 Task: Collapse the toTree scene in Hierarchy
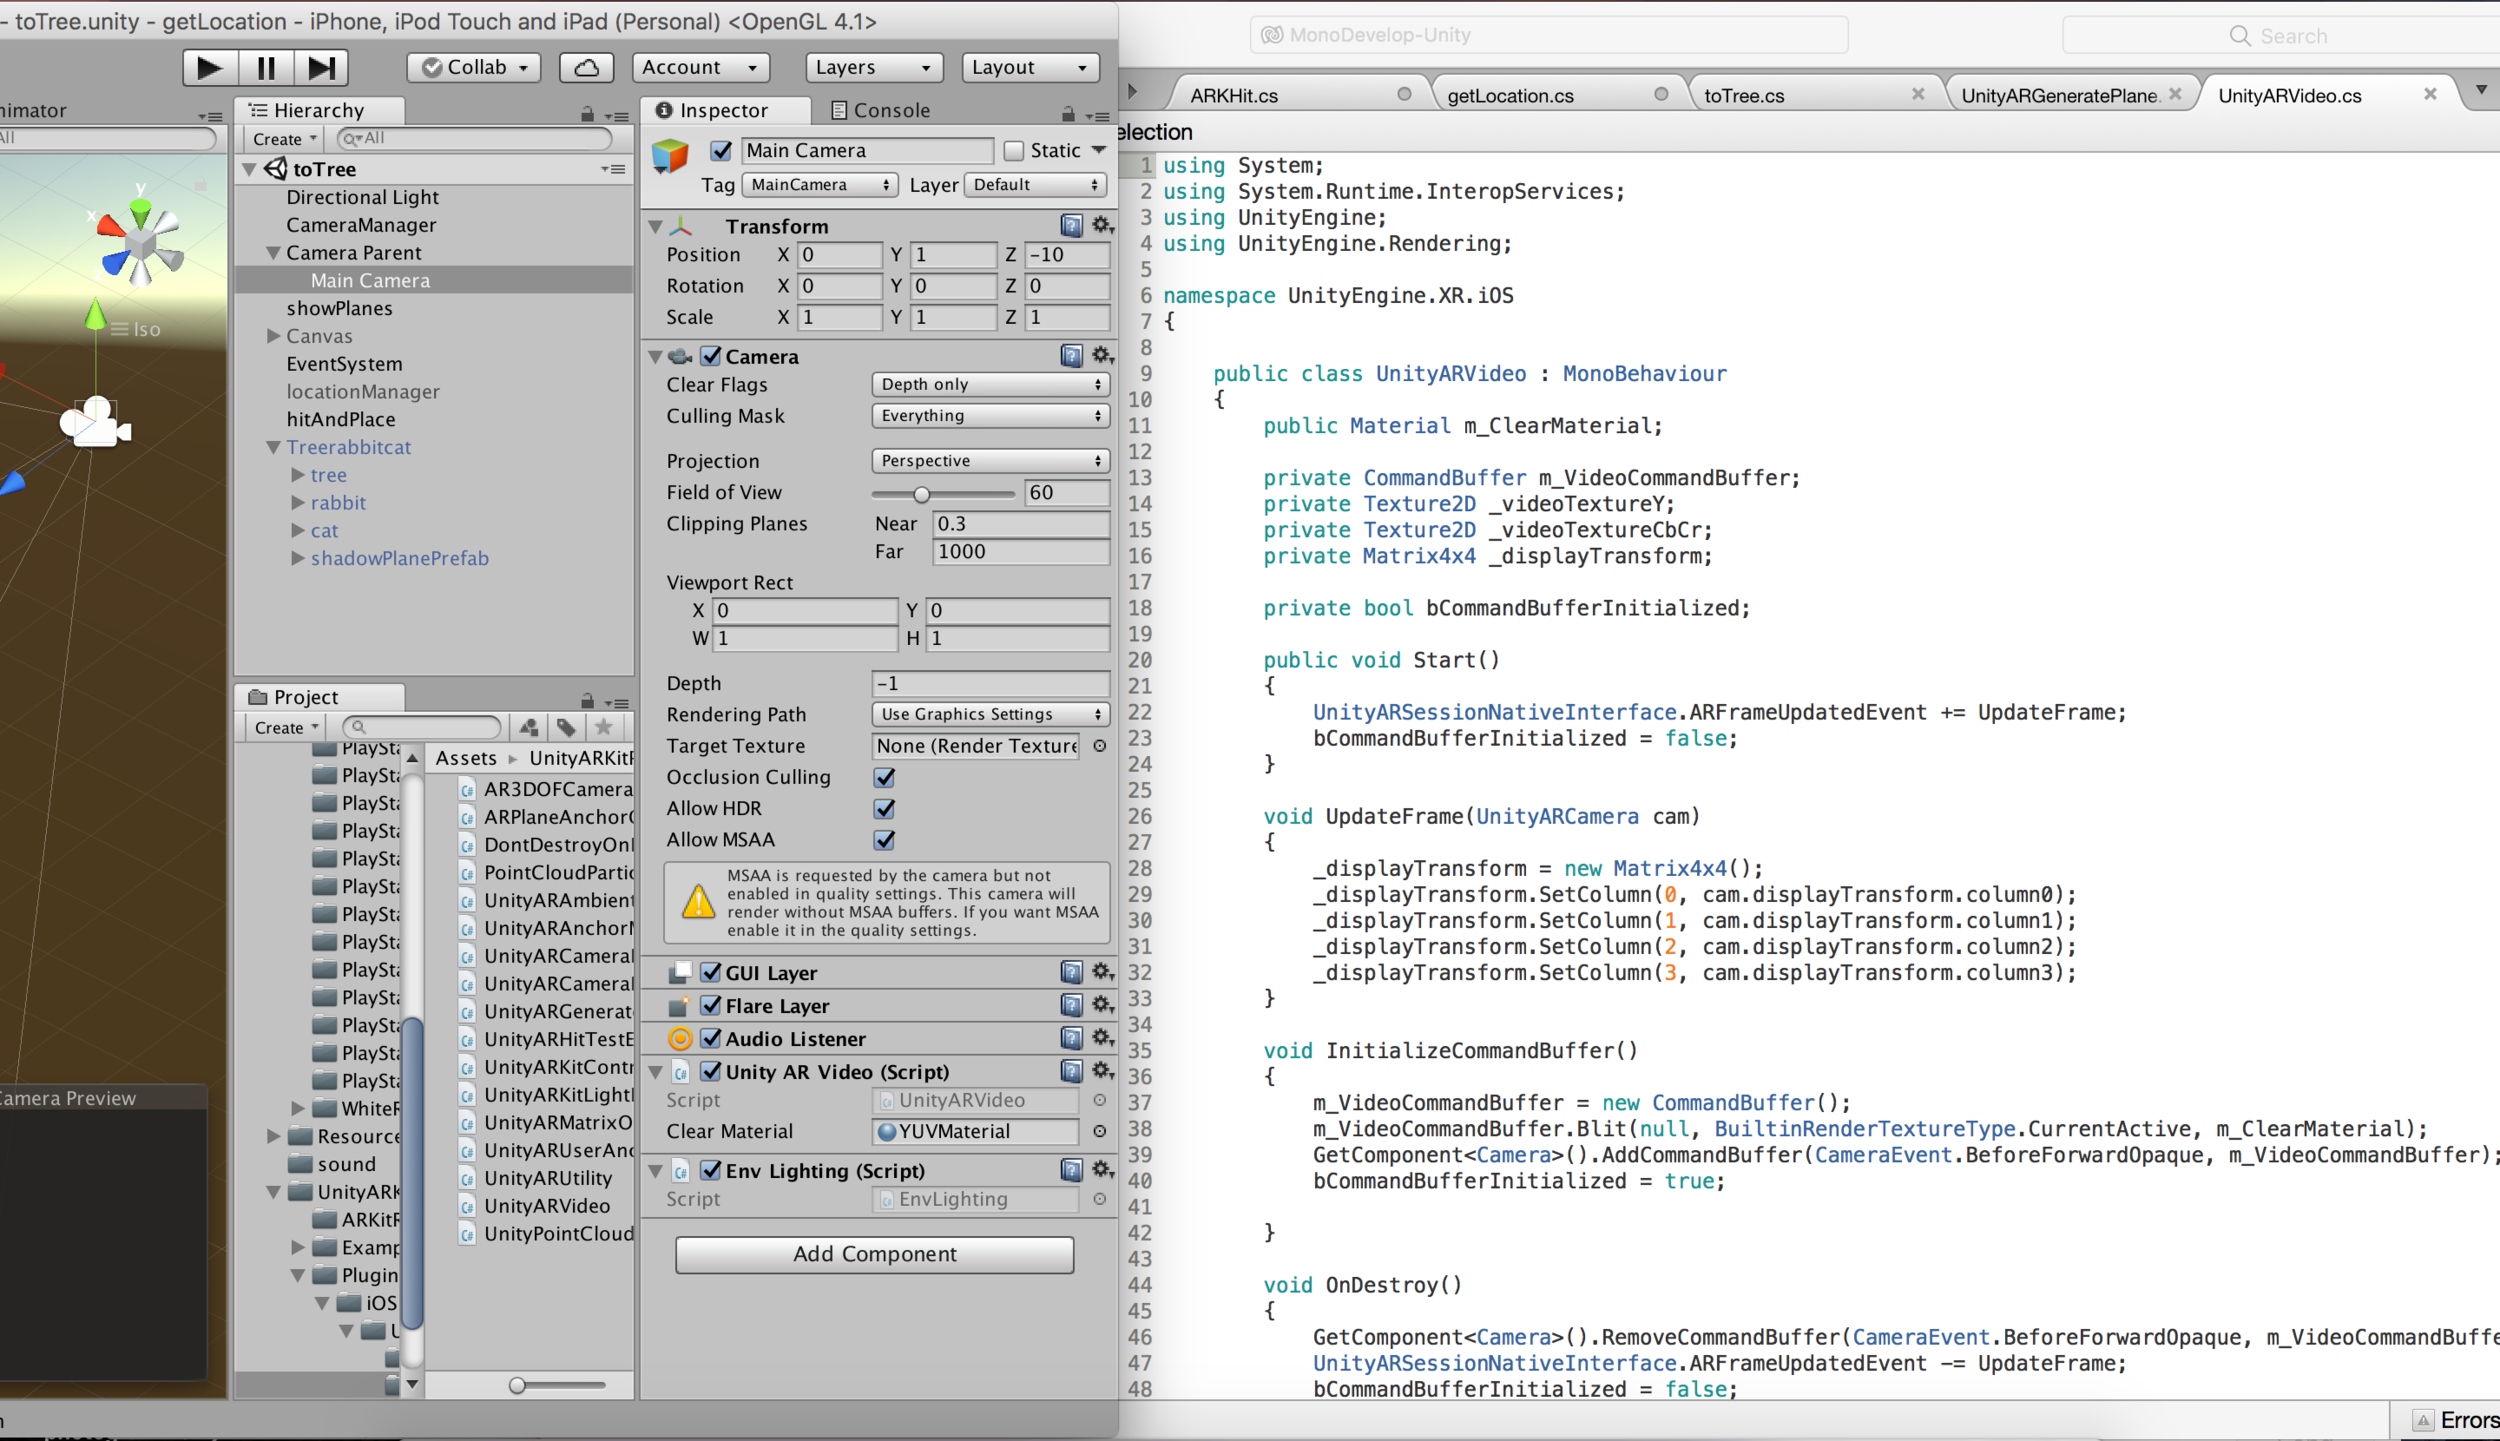click(250, 169)
